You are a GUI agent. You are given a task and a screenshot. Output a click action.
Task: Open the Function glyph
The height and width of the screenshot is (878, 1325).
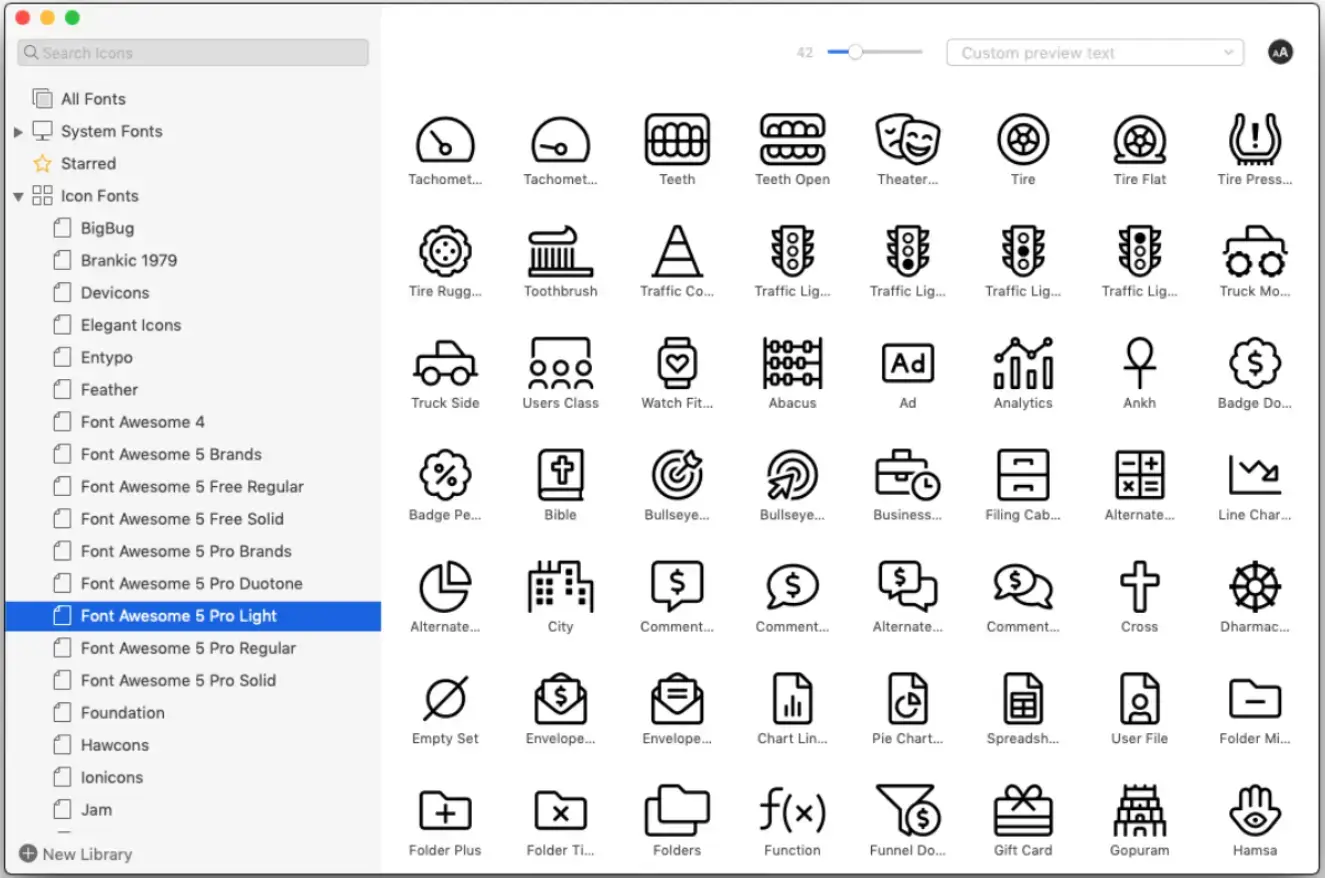tap(792, 810)
